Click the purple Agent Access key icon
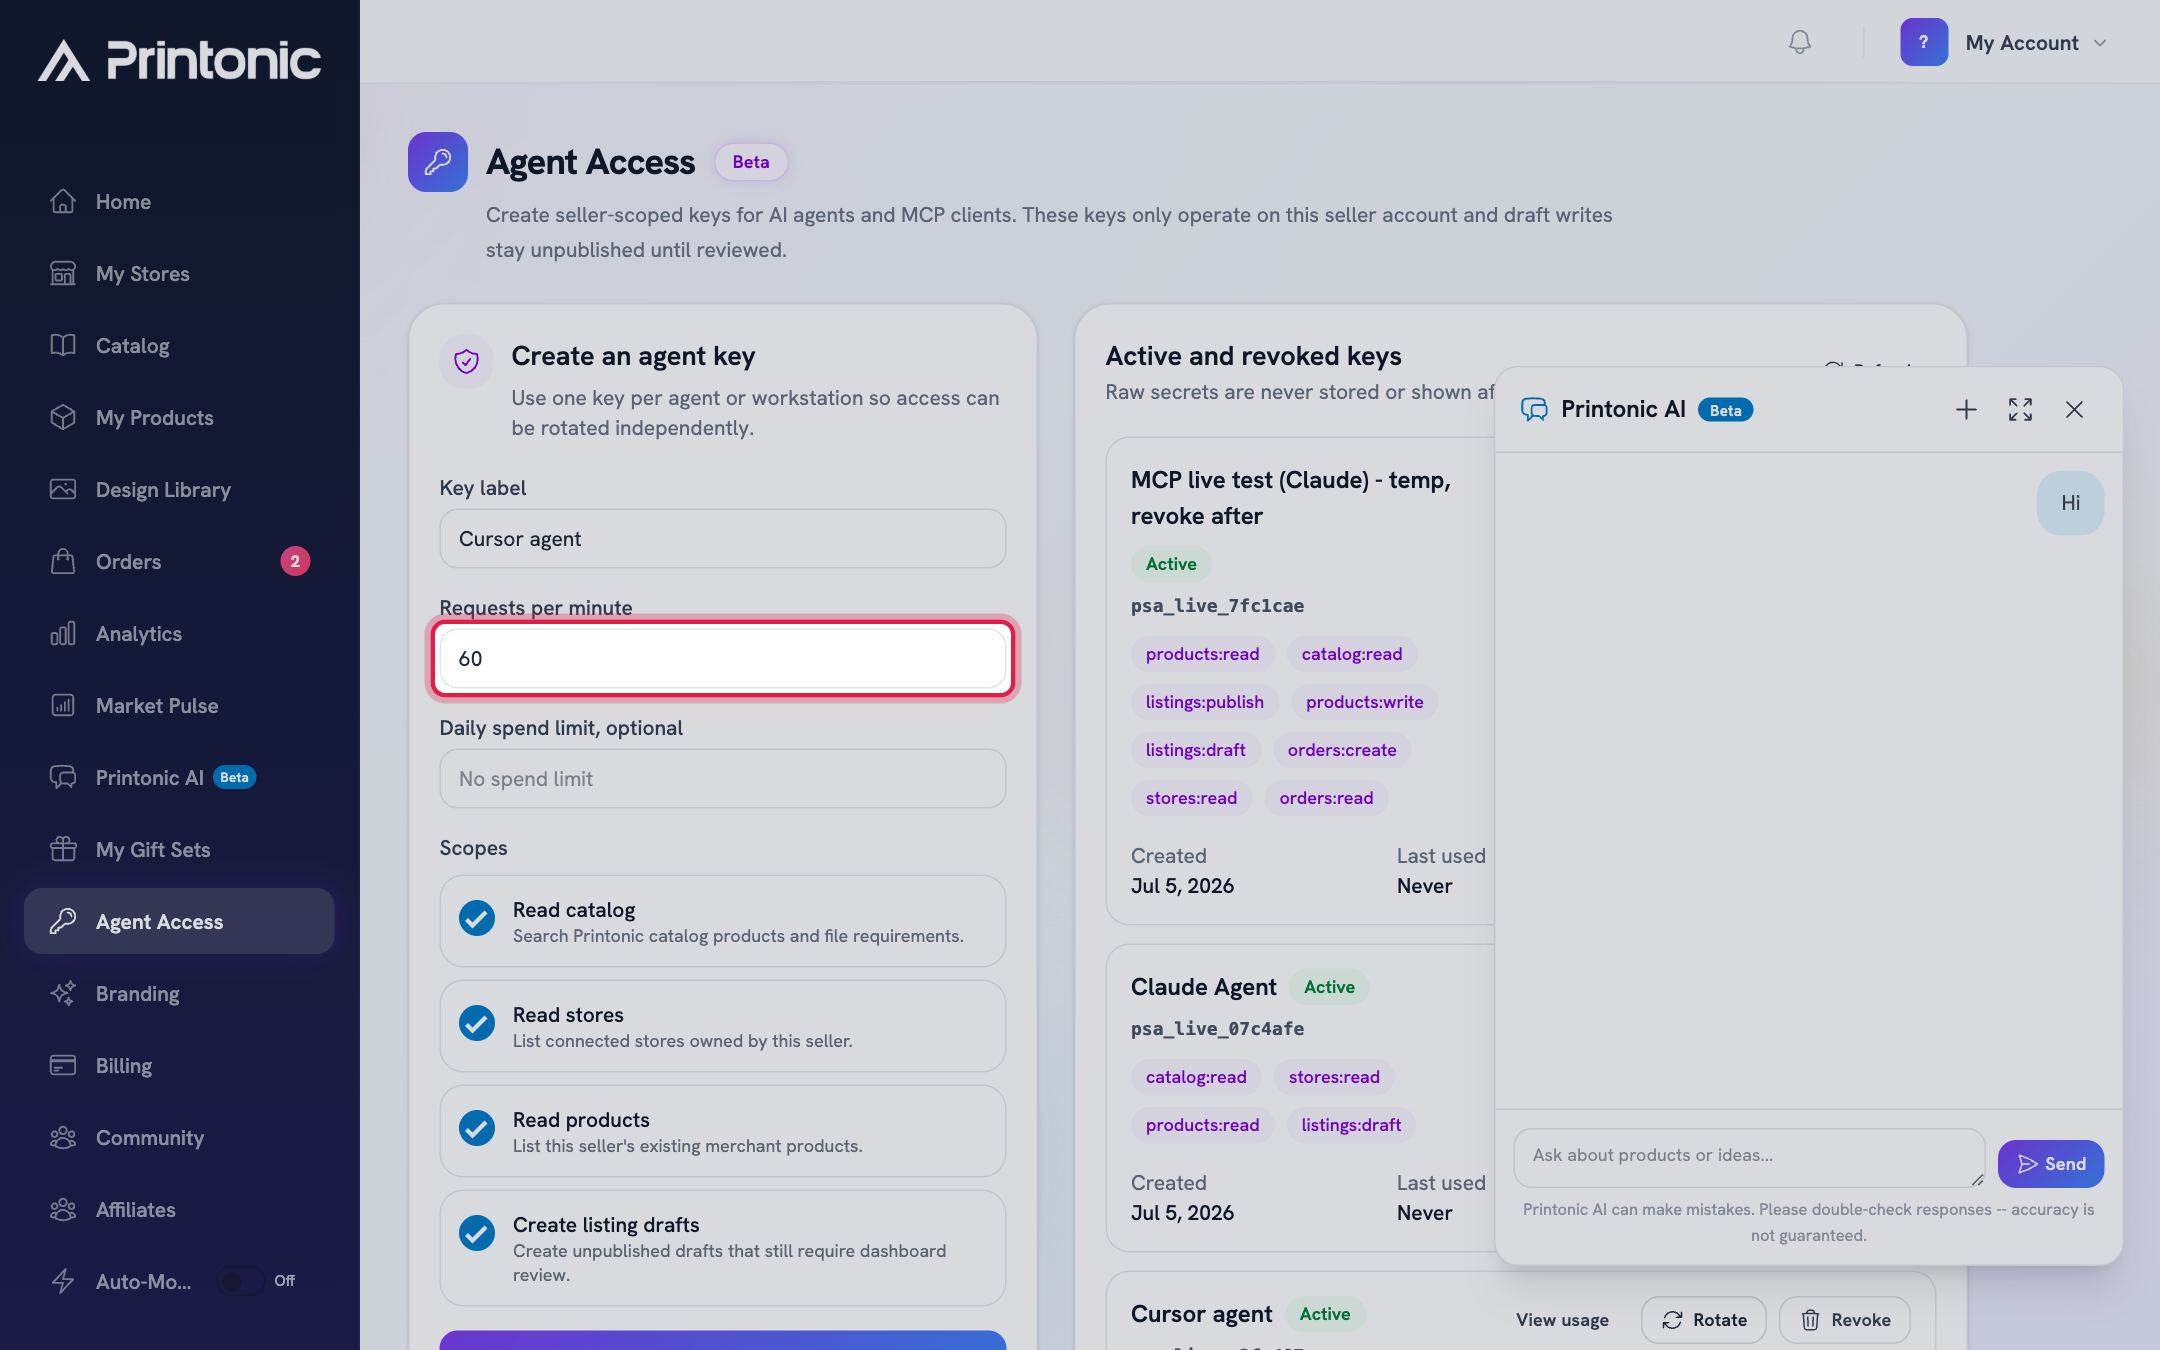Viewport: 2160px width, 1350px height. coord(438,162)
